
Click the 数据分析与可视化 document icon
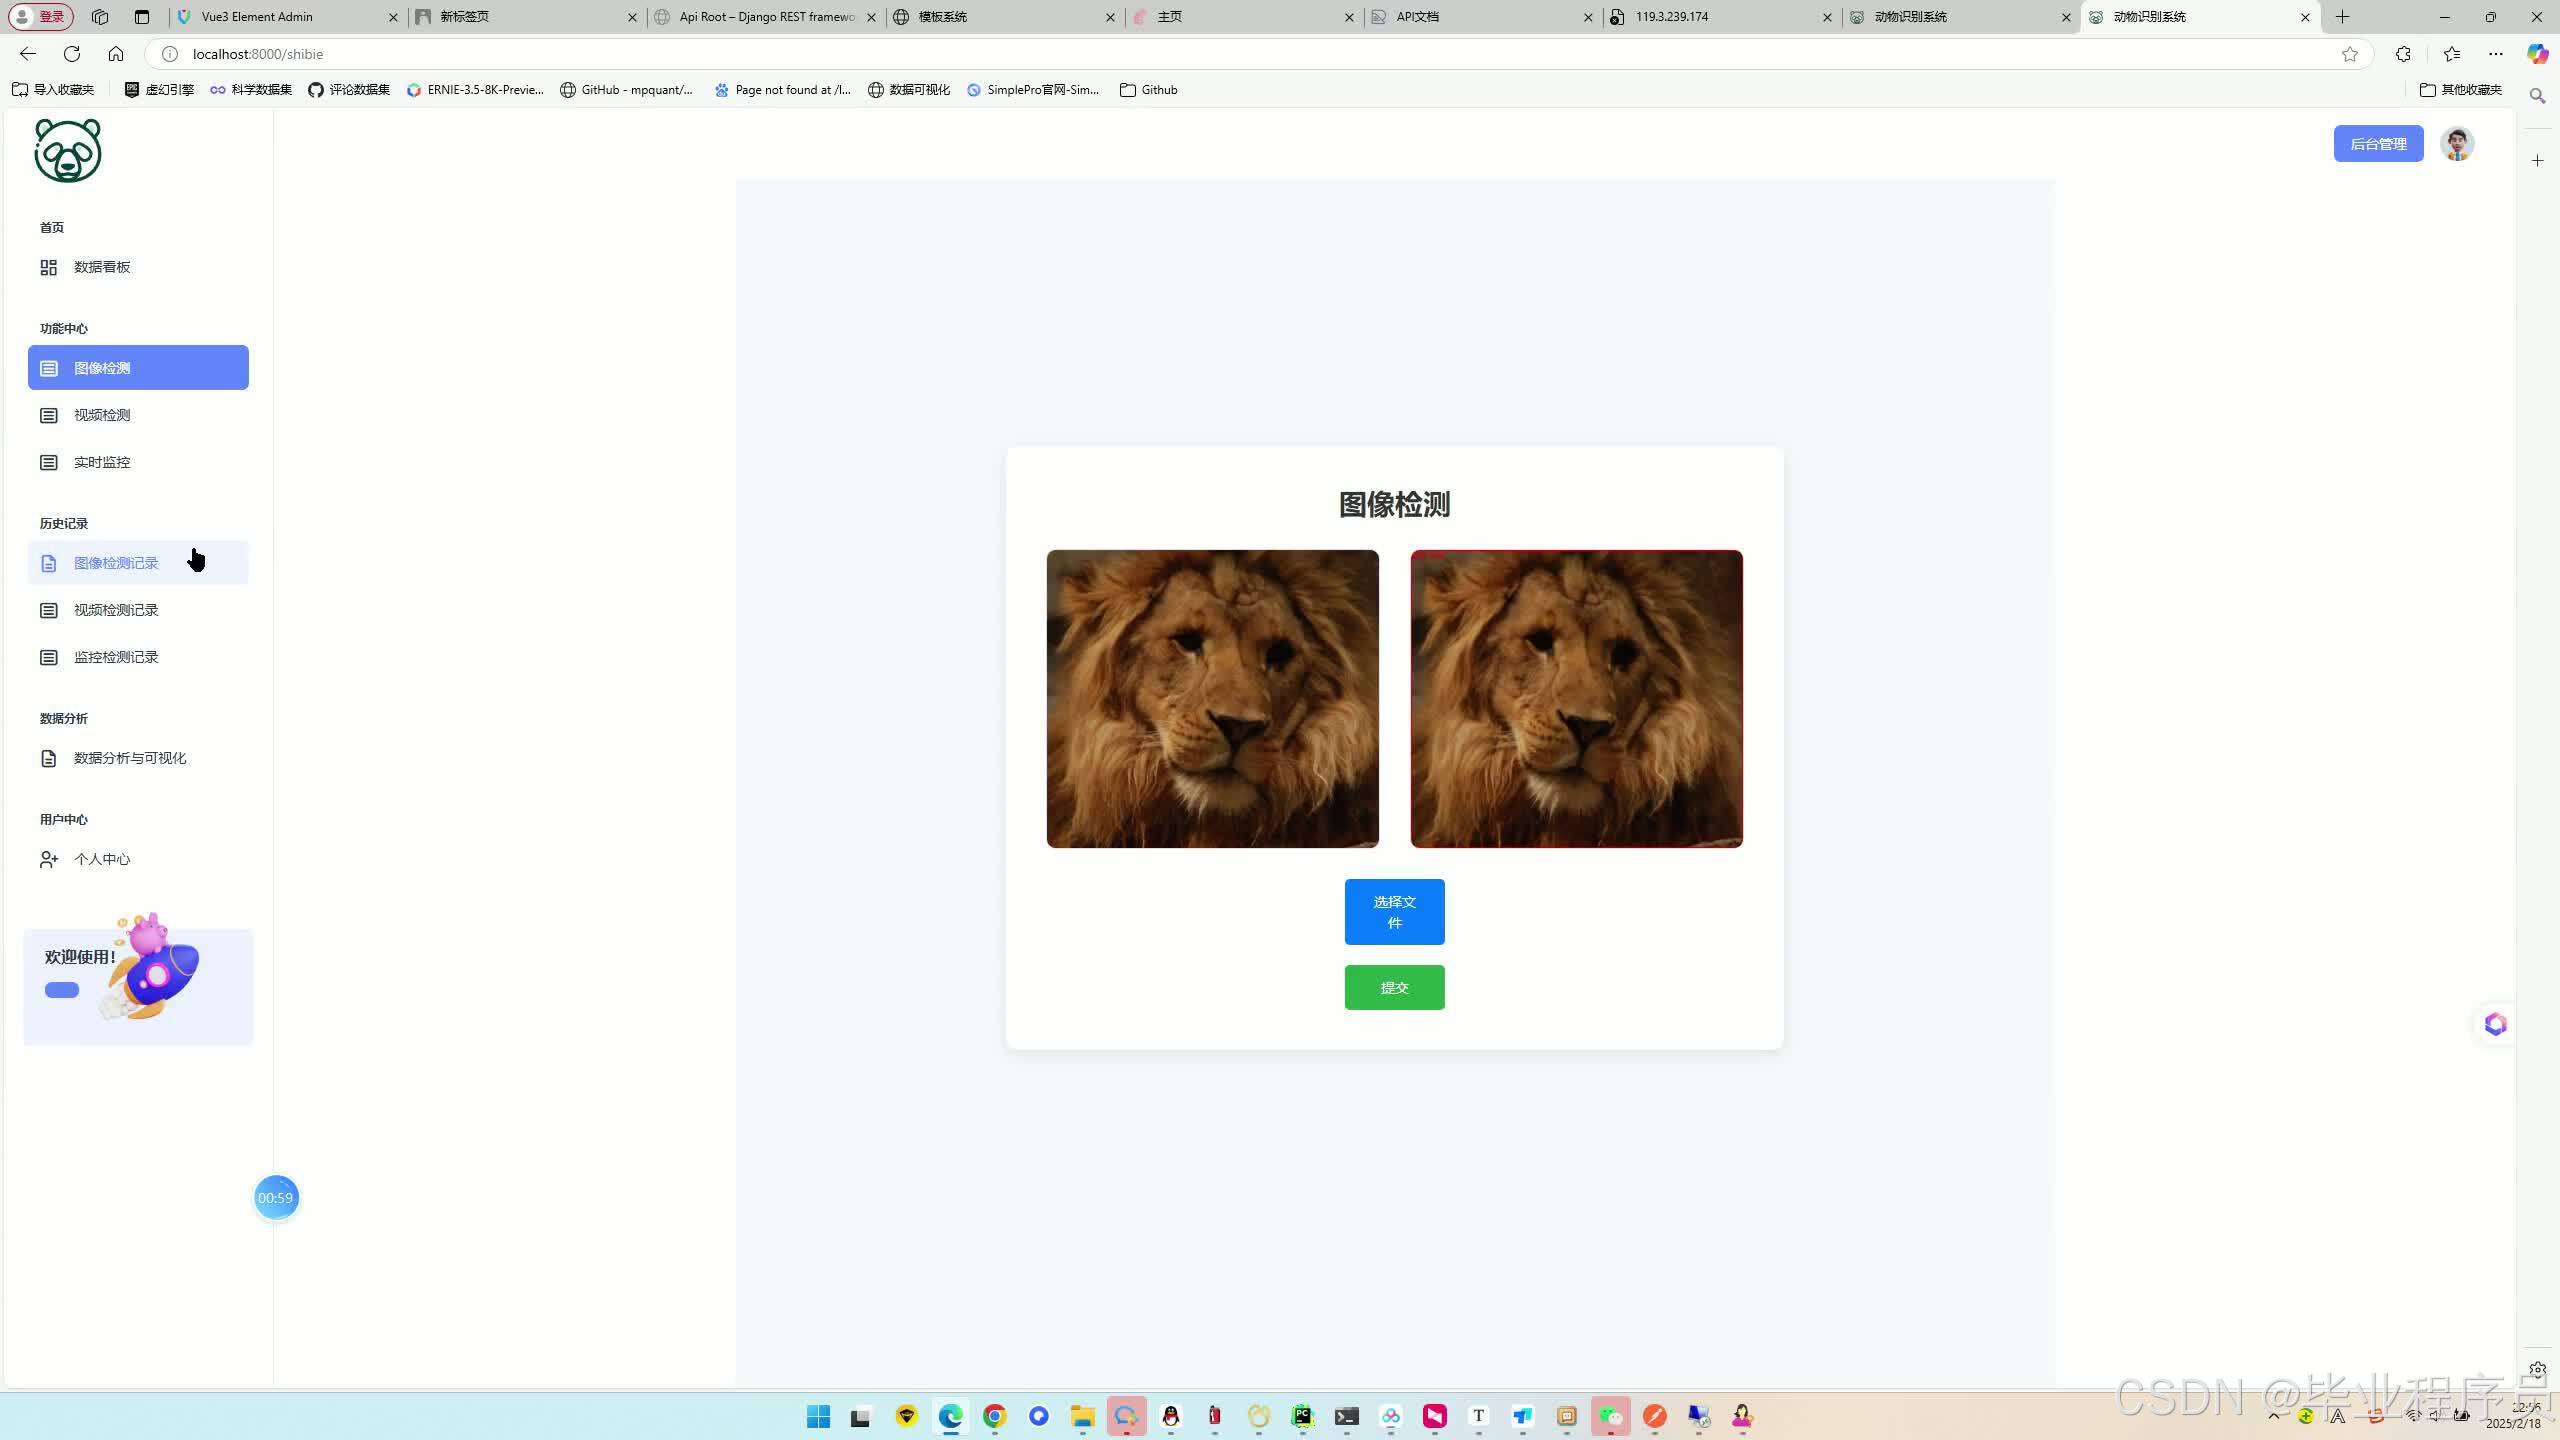click(x=48, y=758)
